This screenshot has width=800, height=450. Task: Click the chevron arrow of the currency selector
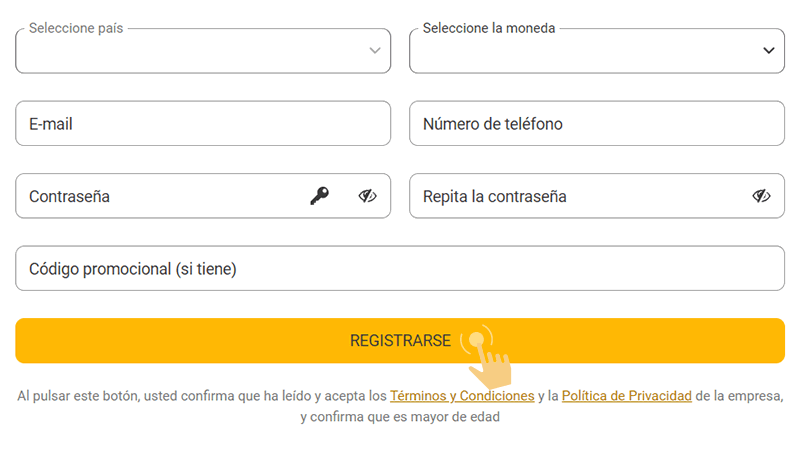point(769,50)
